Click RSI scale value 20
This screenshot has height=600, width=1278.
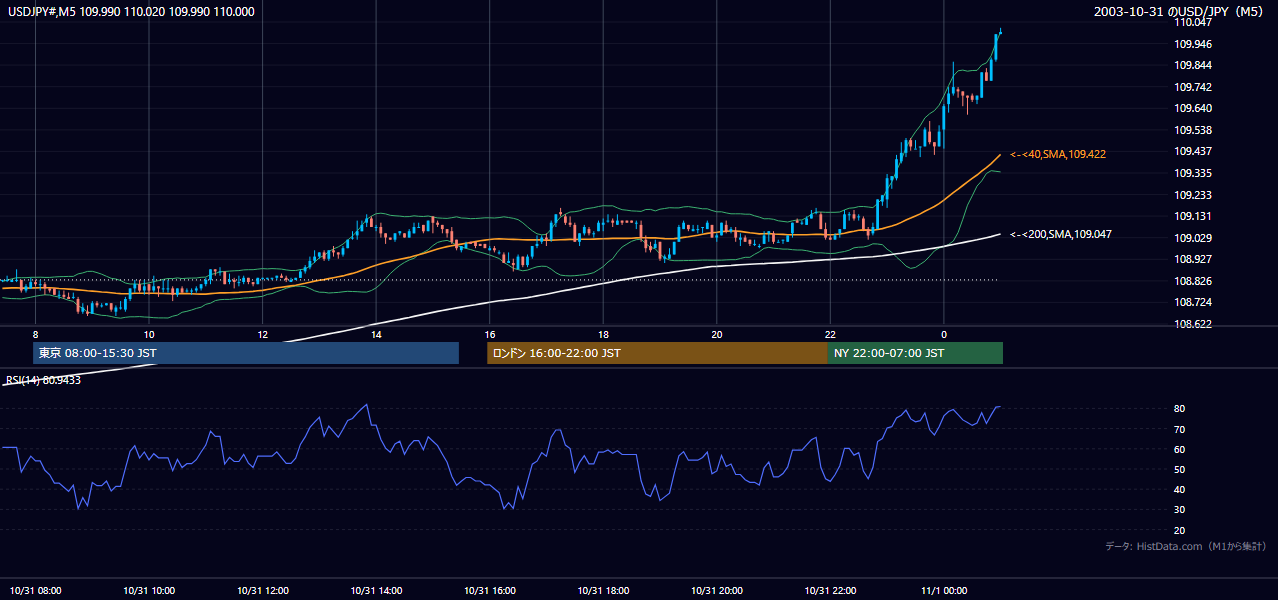[x=1179, y=530]
